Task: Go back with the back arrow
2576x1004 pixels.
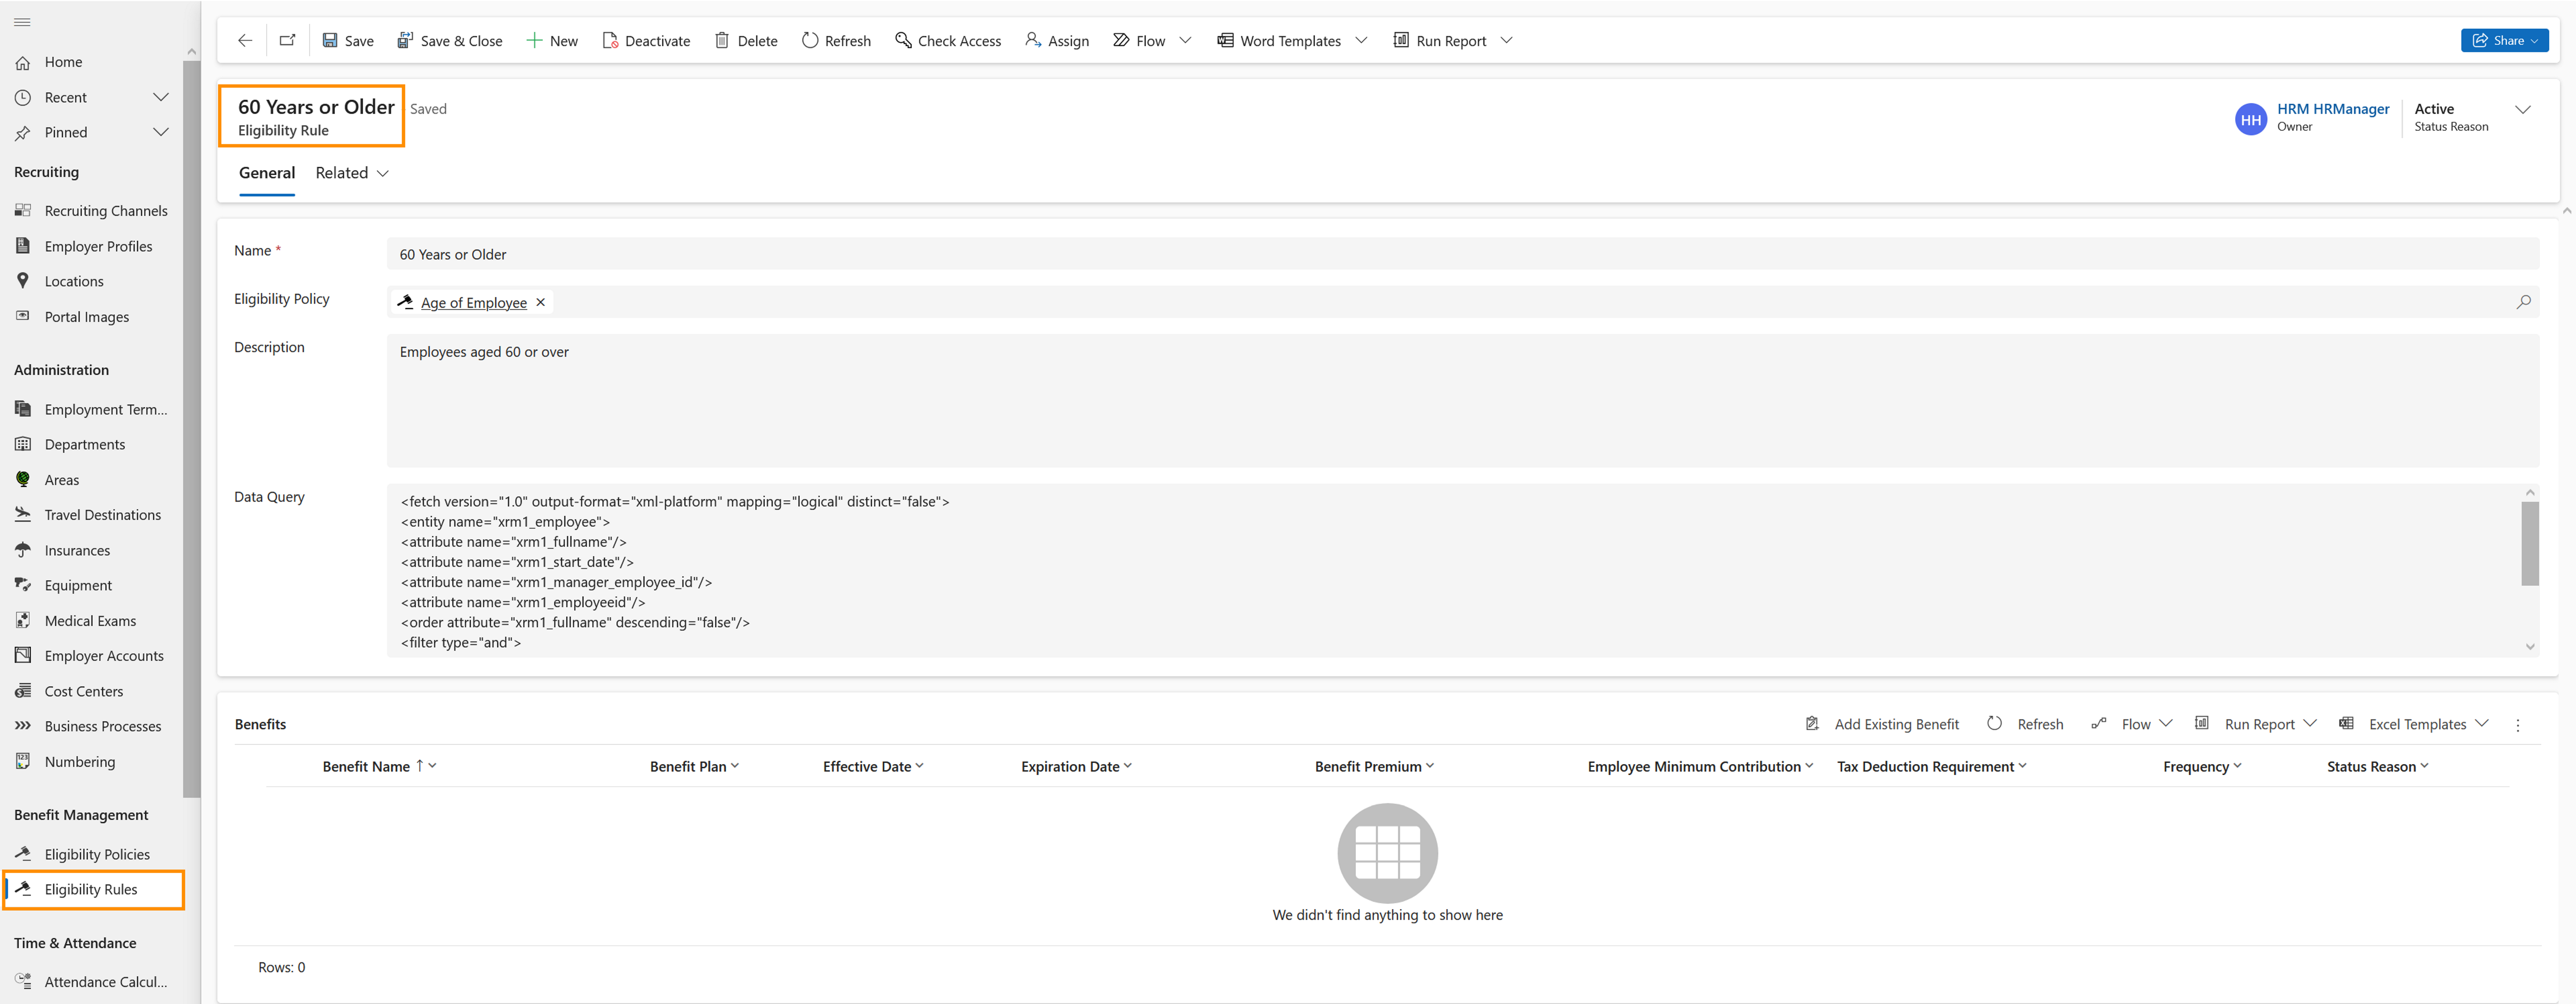Action: 245,41
